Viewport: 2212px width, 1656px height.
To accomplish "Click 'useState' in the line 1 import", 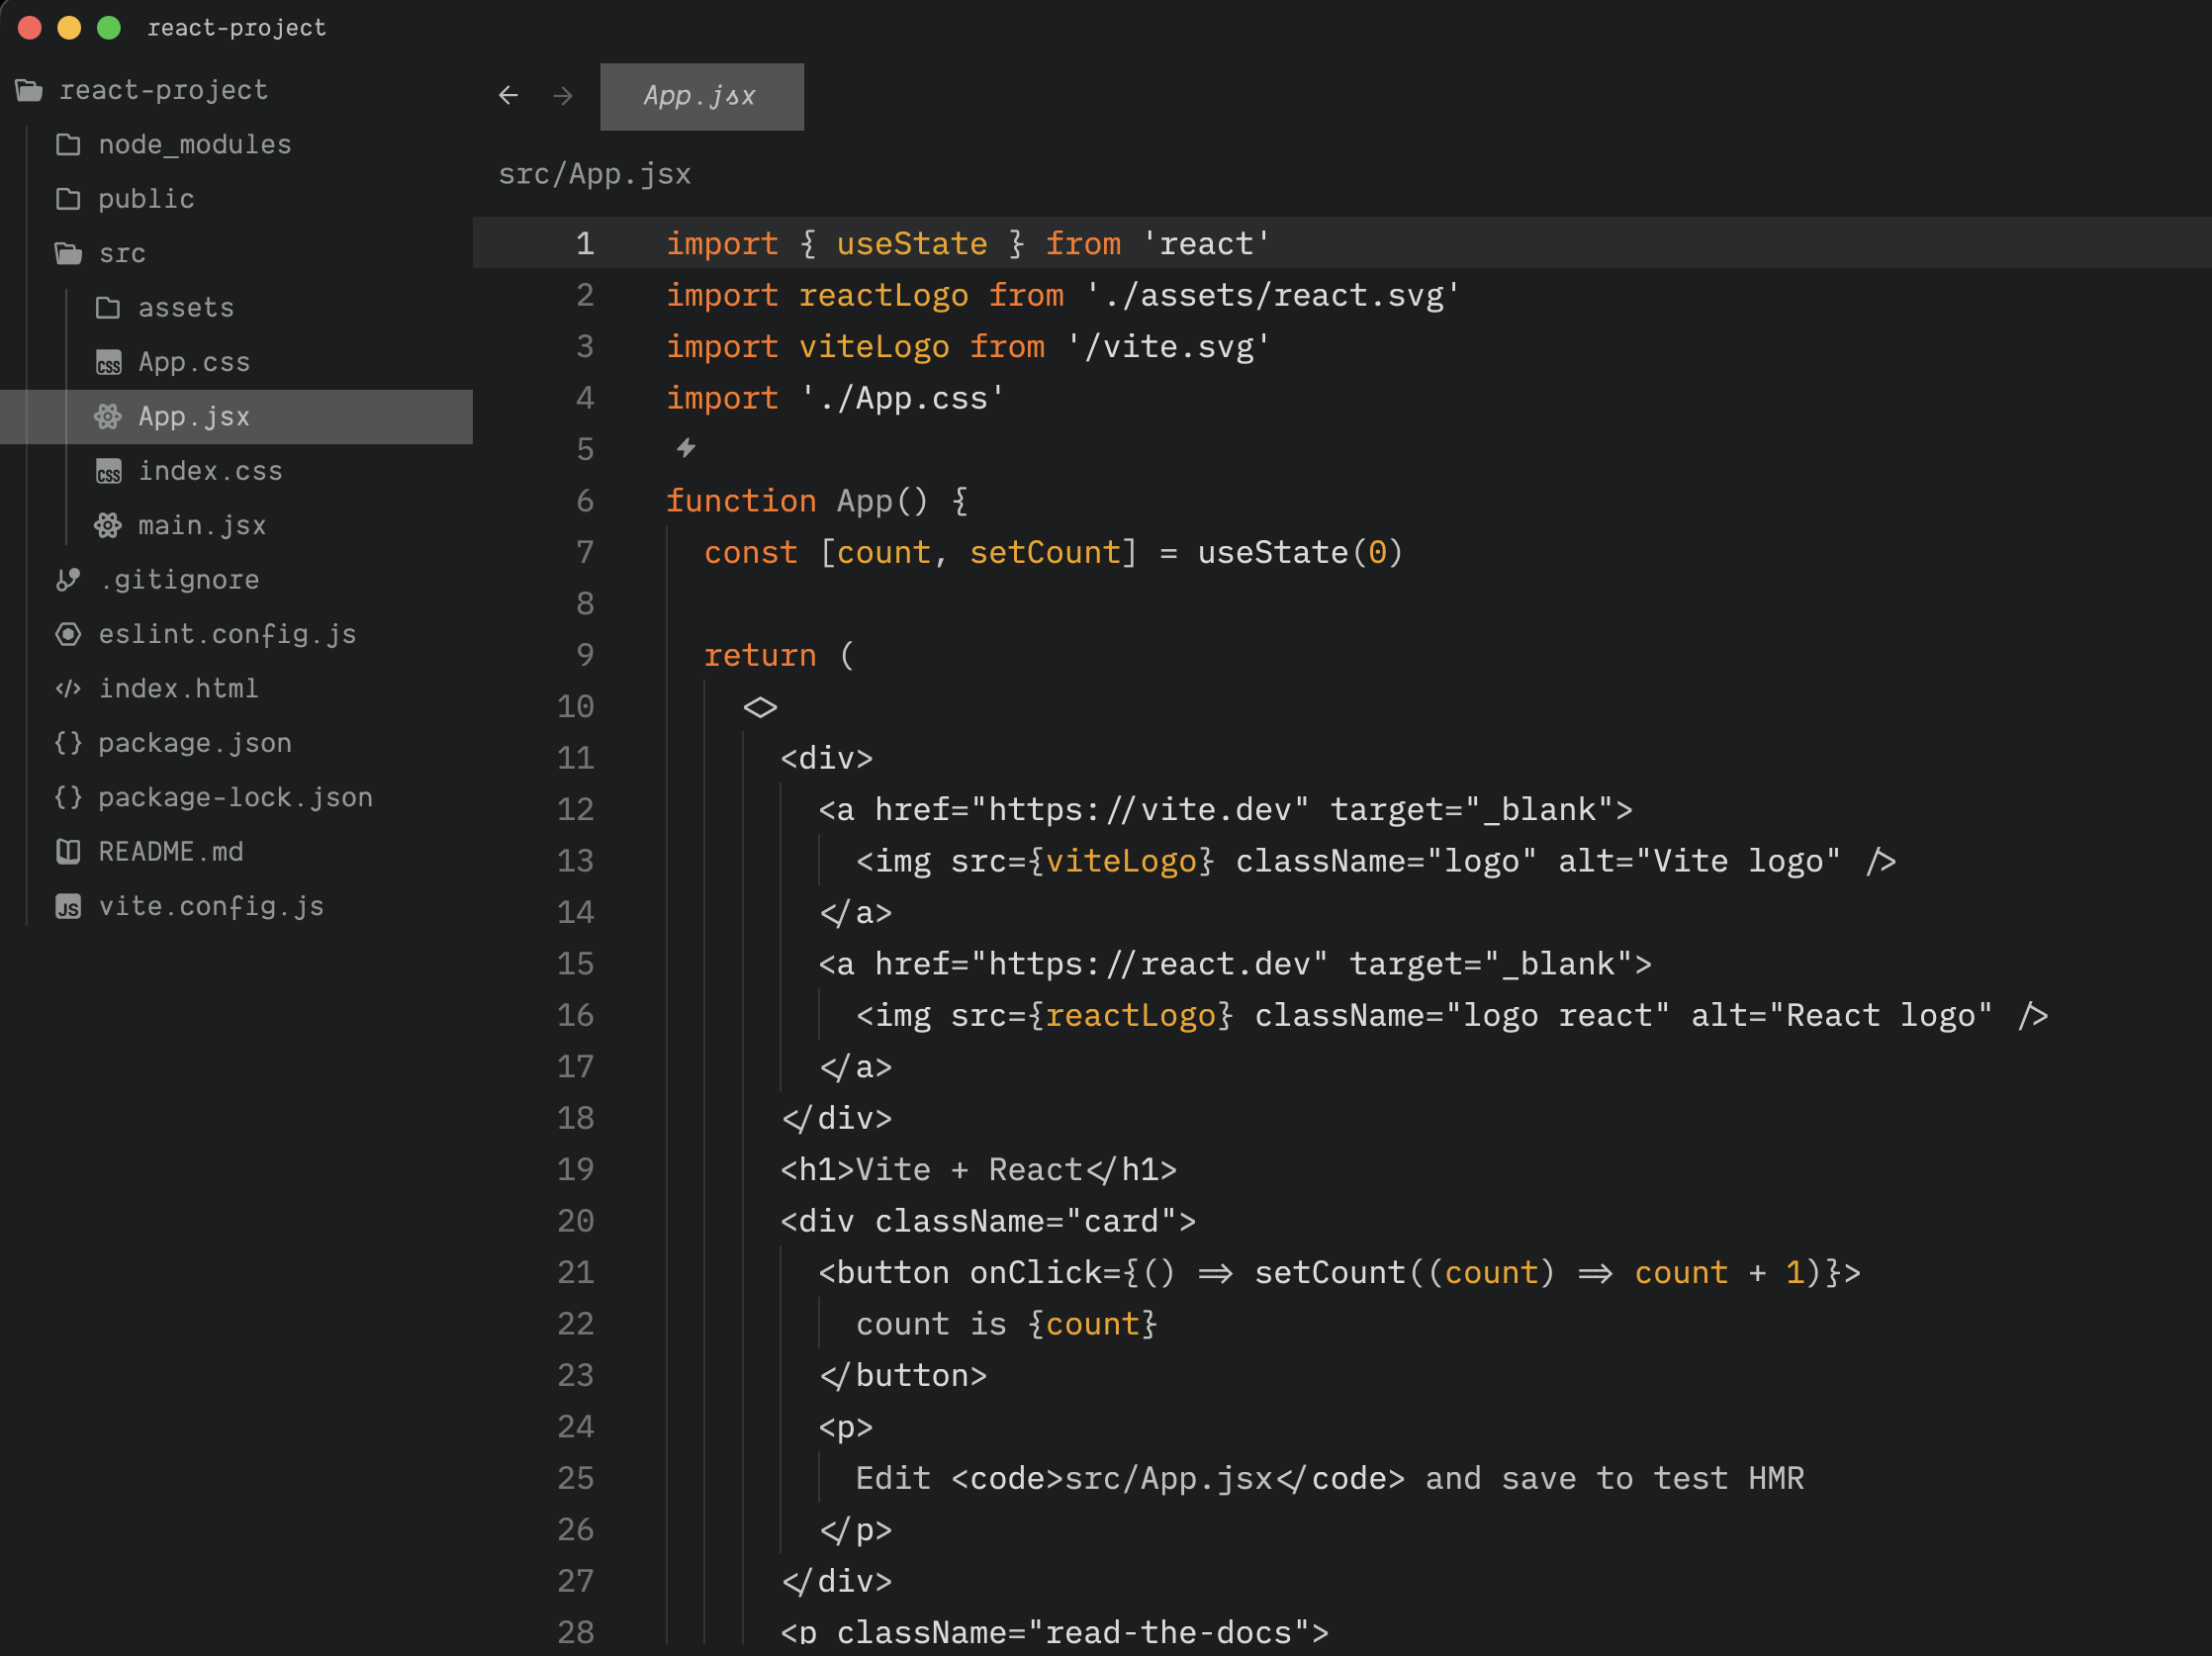I will [911, 243].
